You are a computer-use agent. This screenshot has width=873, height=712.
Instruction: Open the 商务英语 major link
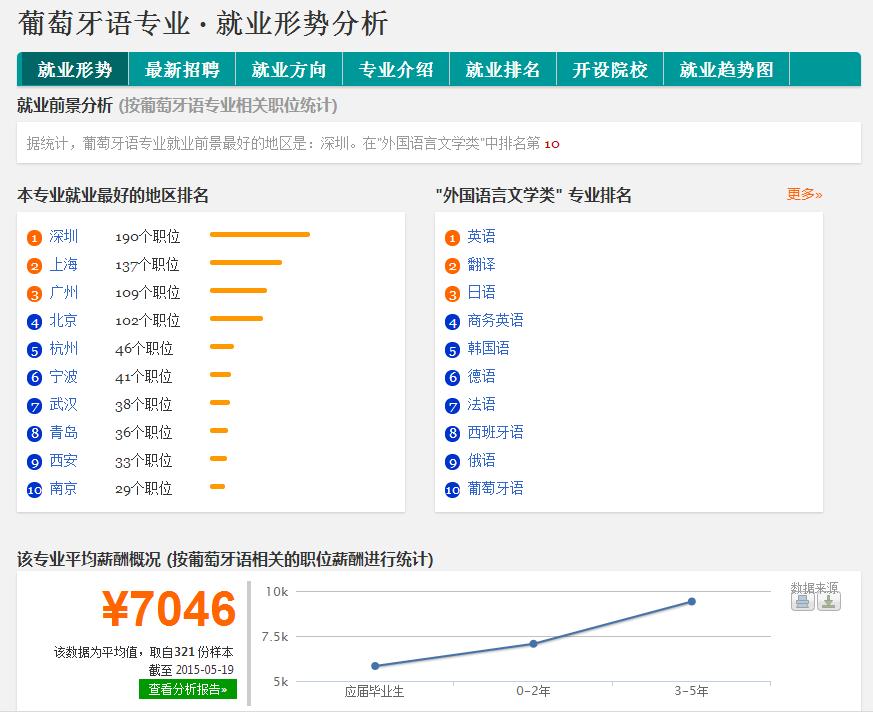click(495, 321)
